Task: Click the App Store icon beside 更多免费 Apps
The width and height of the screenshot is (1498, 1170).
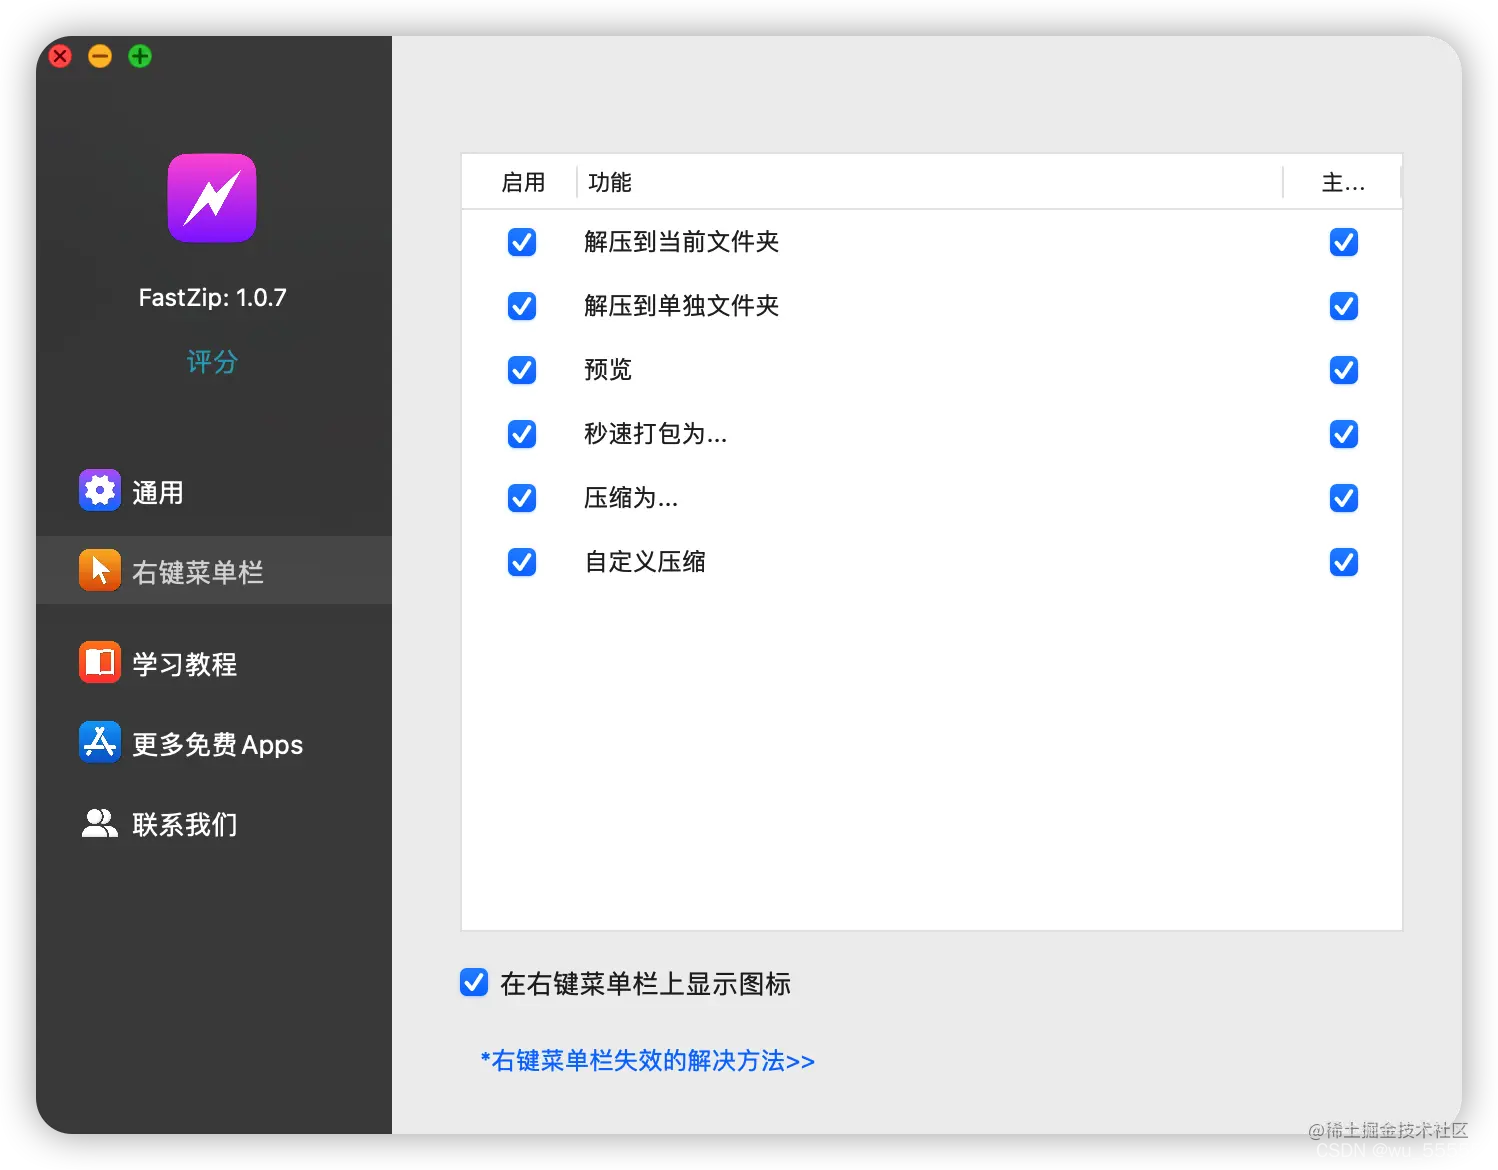Action: (99, 742)
